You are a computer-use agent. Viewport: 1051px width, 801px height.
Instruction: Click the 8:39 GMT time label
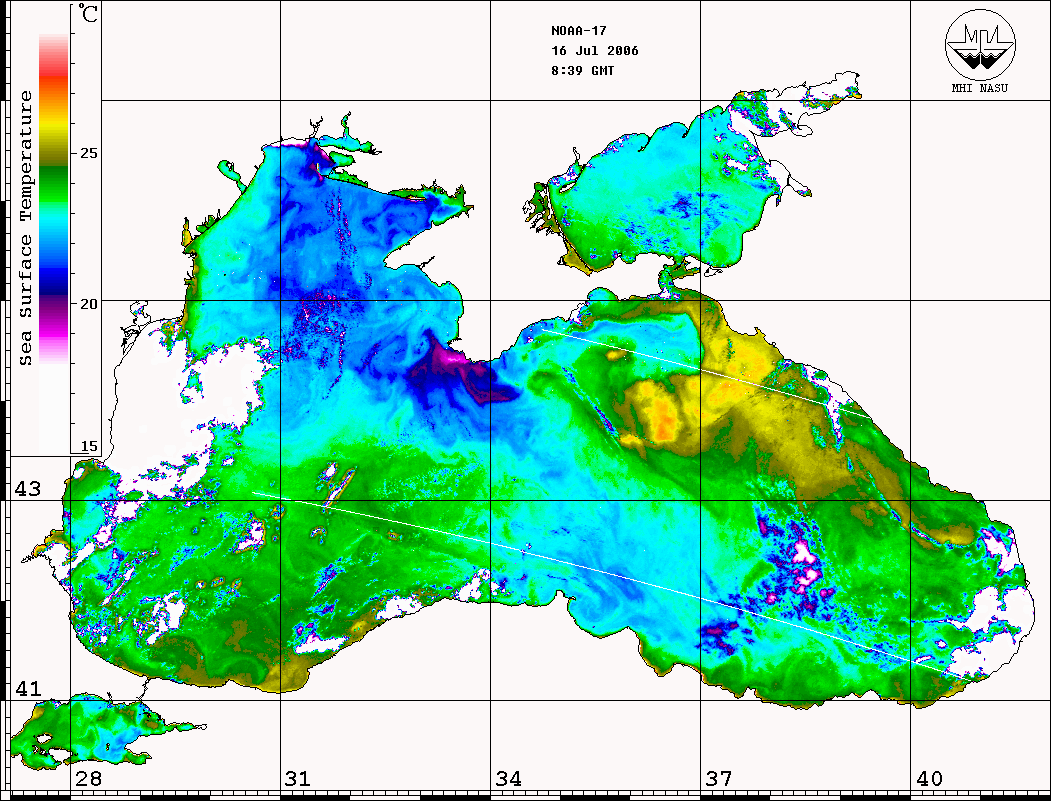[583, 71]
